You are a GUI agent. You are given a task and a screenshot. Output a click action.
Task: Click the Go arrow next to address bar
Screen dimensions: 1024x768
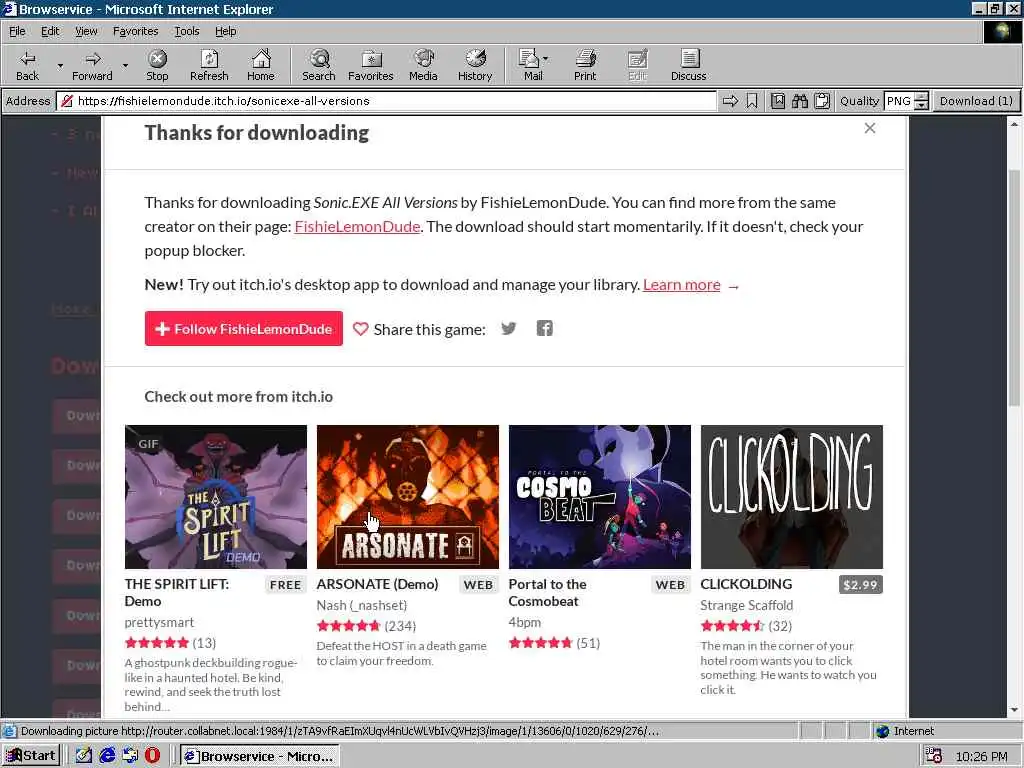tap(730, 101)
